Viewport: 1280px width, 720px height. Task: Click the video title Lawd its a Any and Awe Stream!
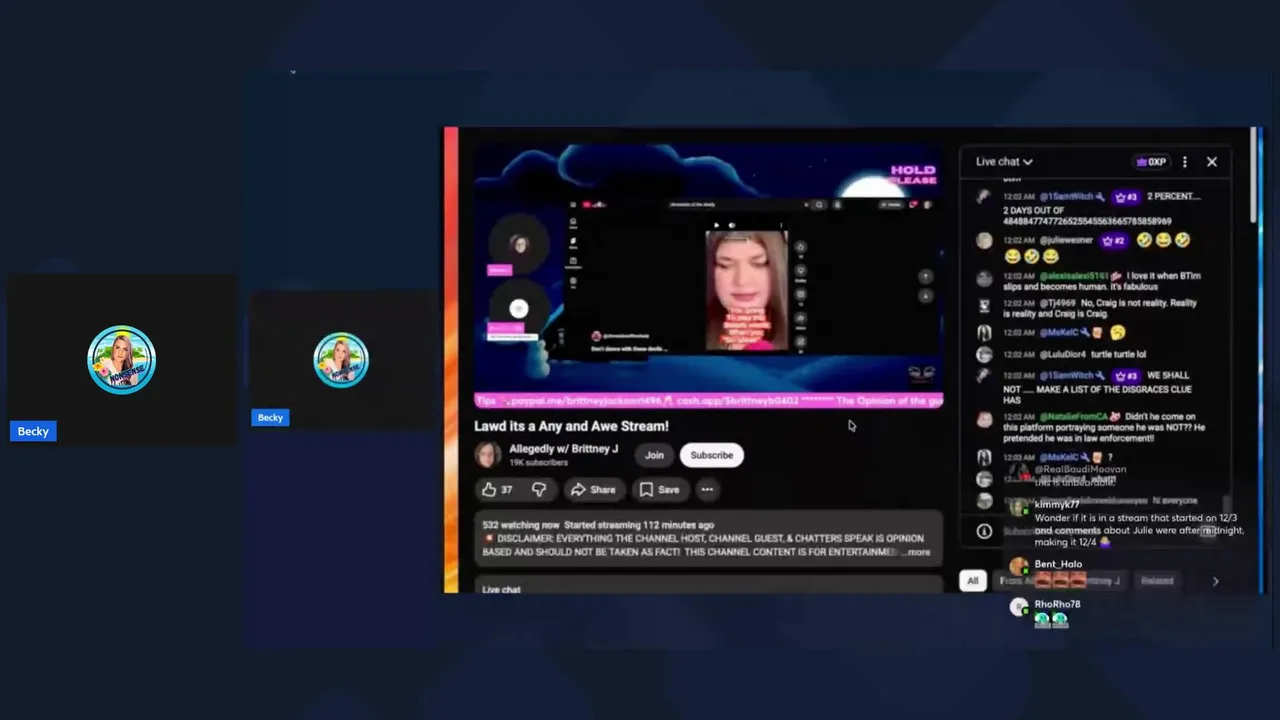coord(571,426)
